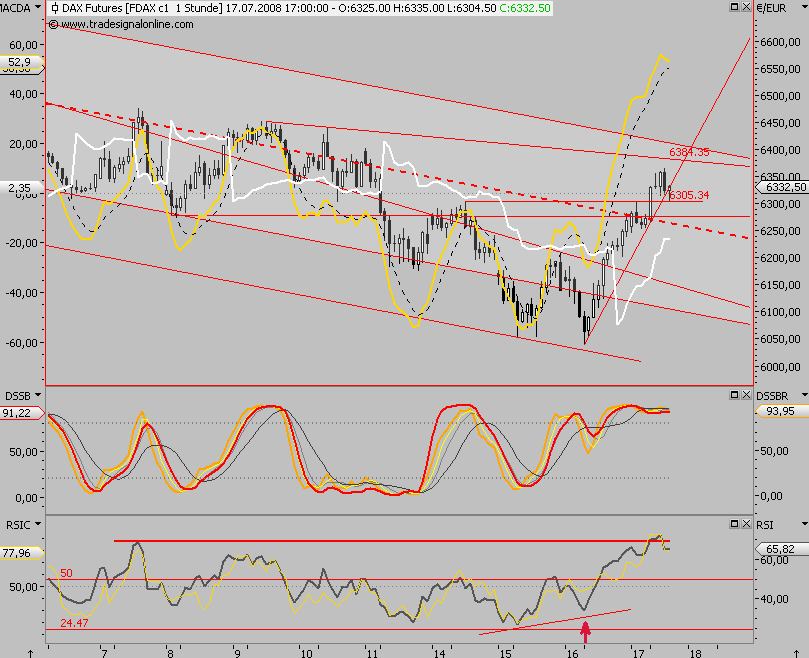Open the DSSB indicator dropdown arrow
Viewport: 809px width, 658px height.
pyautogui.click(x=38, y=395)
